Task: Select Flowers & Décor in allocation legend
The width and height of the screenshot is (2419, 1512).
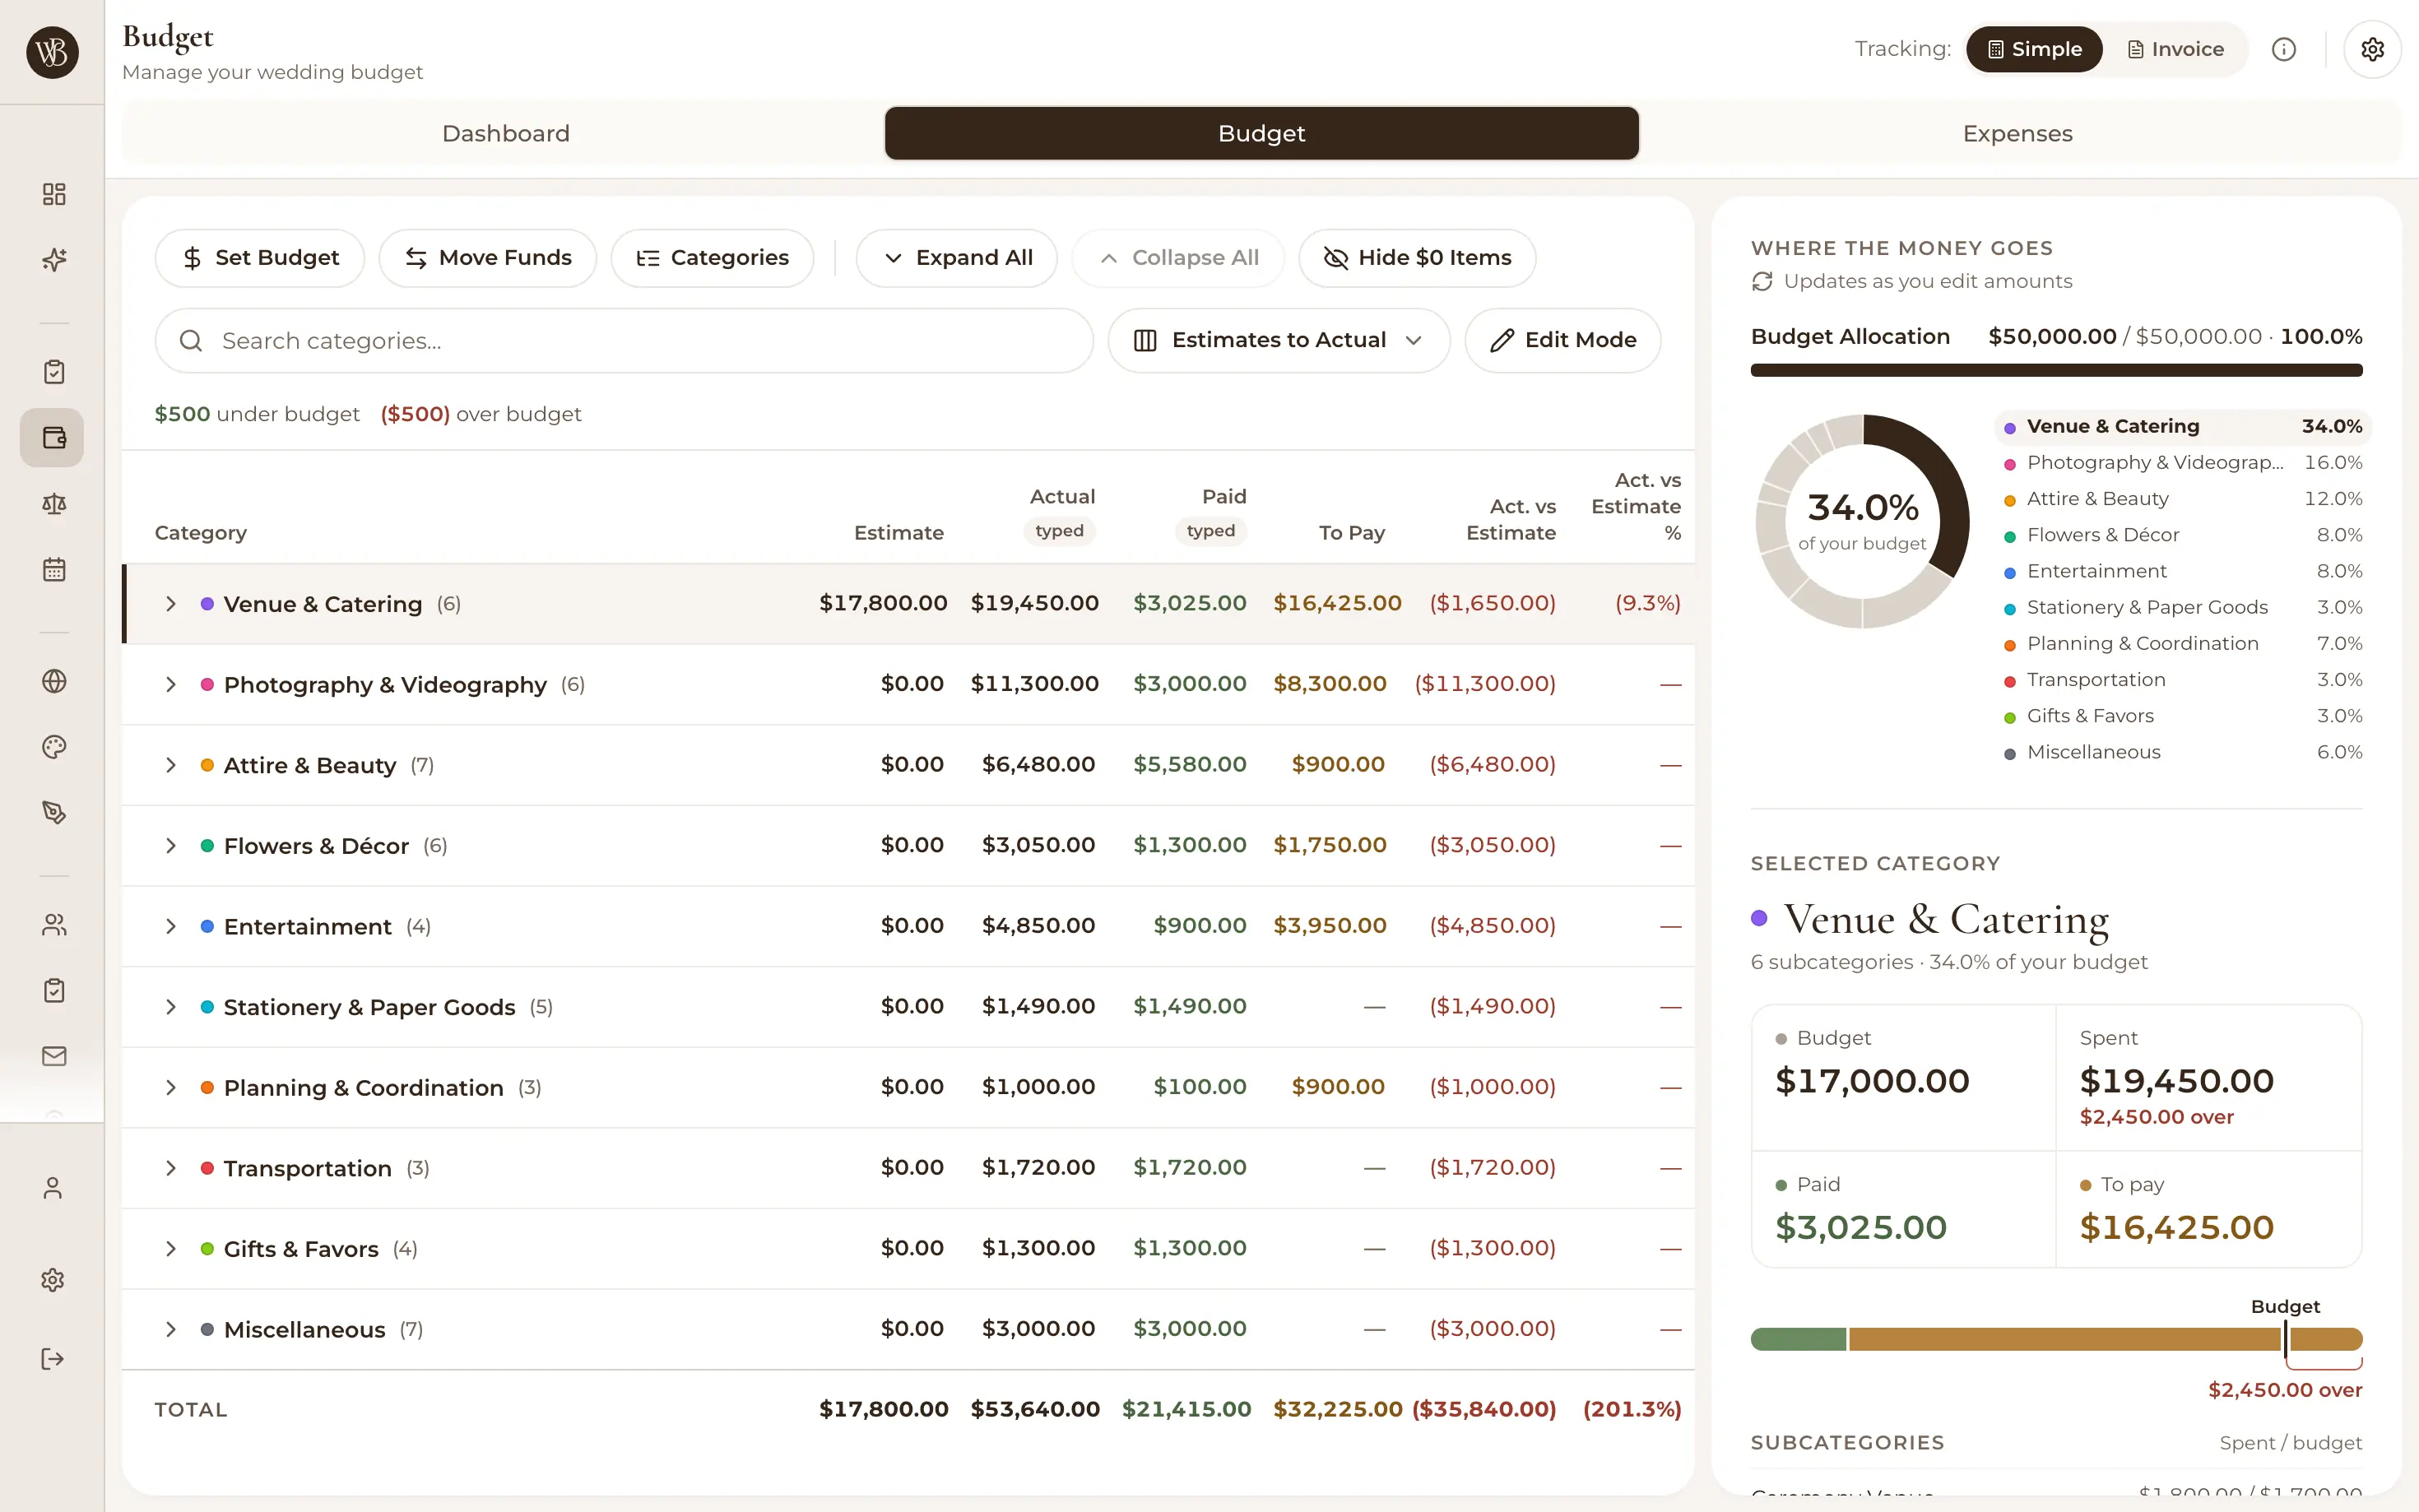Action: pyautogui.click(x=2183, y=535)
